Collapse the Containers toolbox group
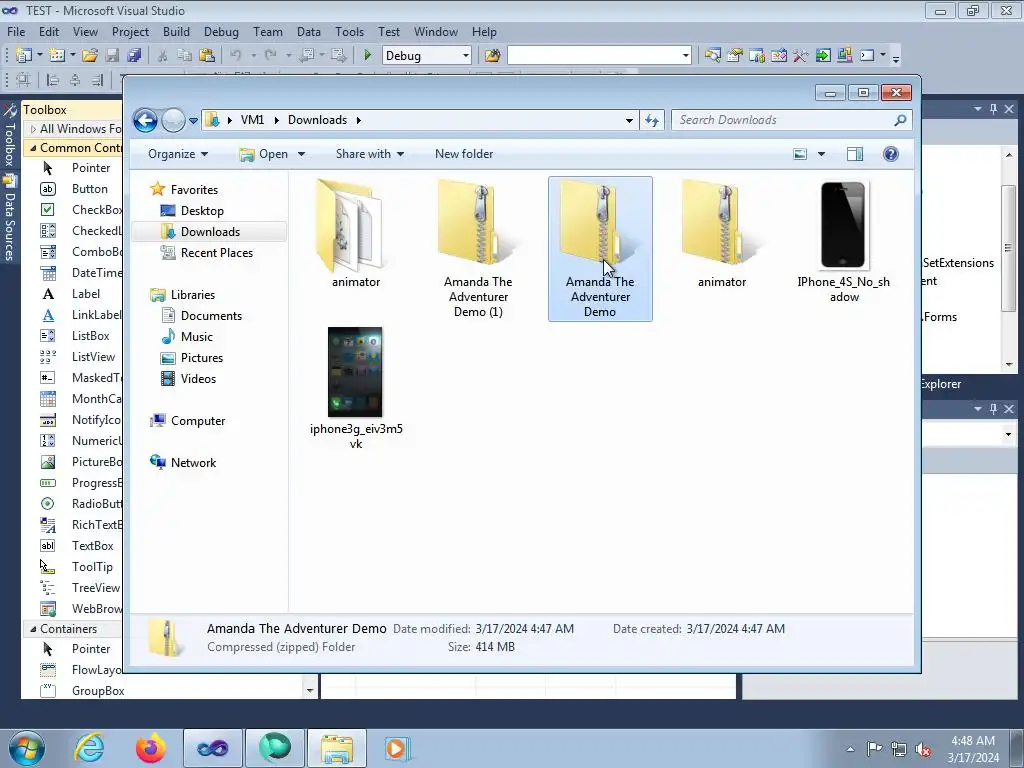1024x768 pixels. [33, 629]
